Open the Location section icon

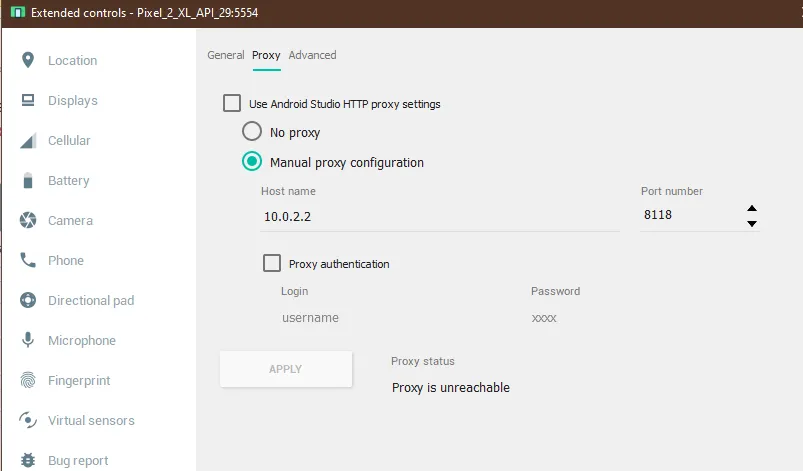28,60
